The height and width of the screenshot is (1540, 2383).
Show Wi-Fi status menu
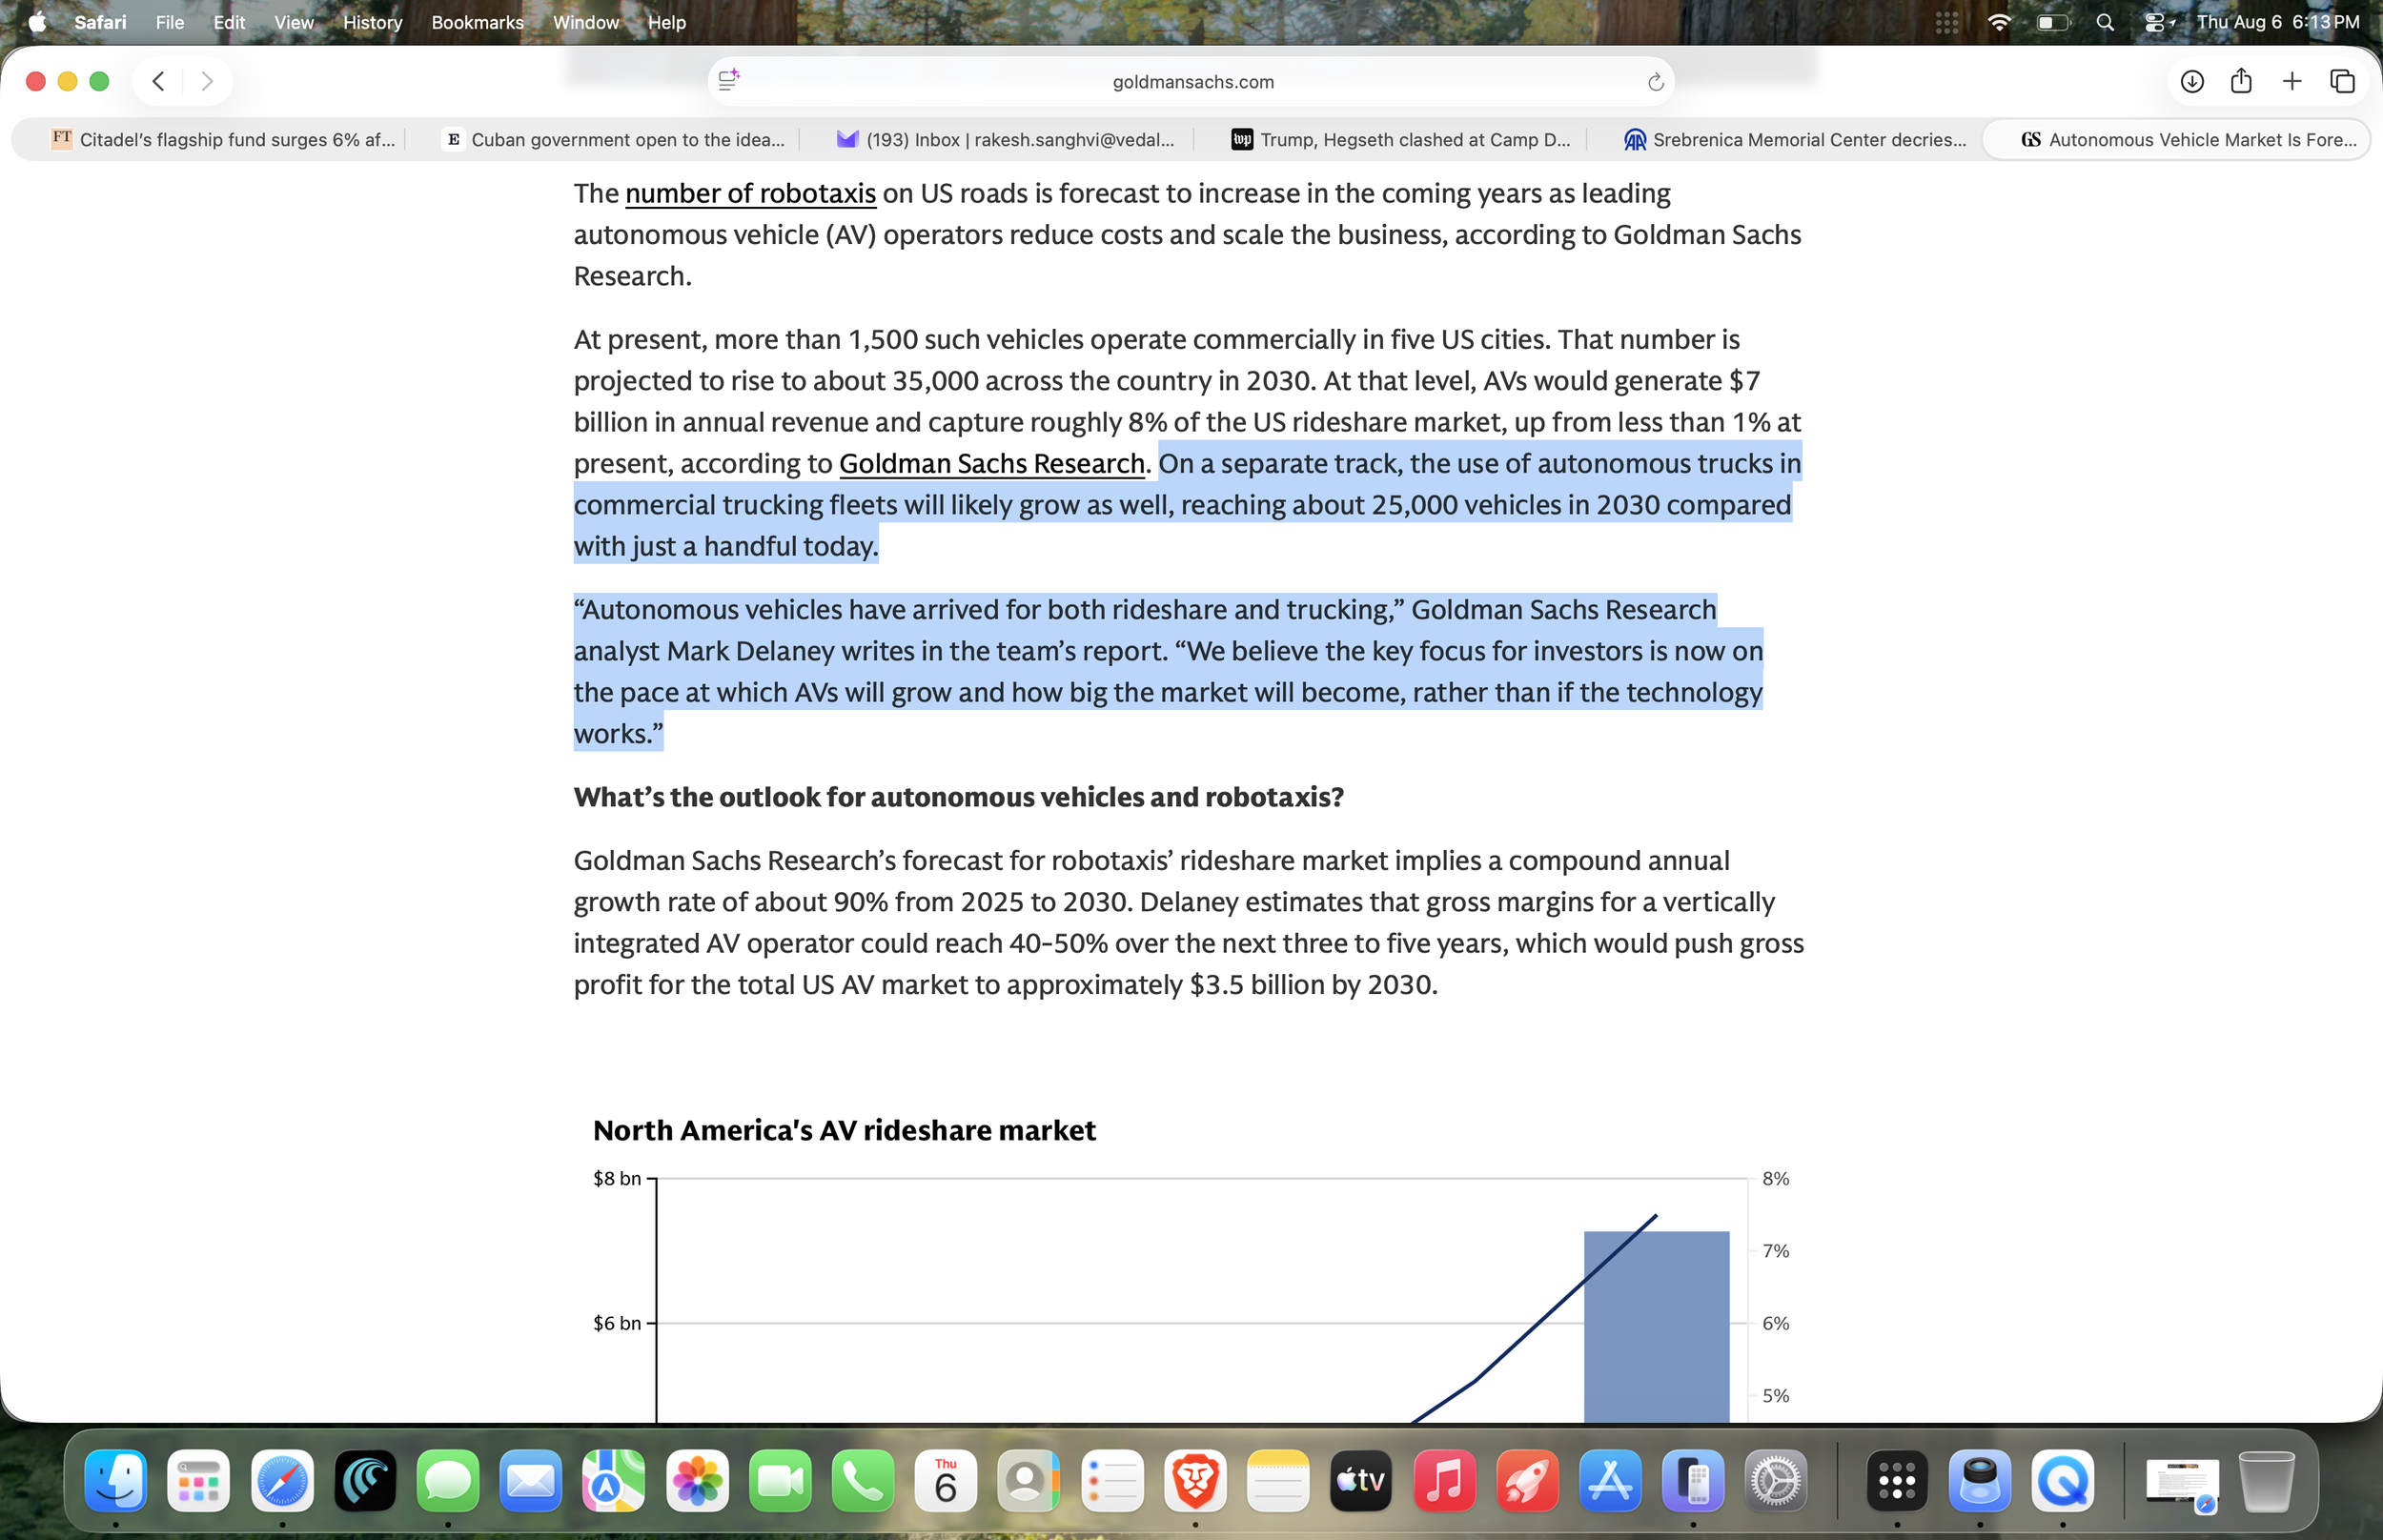[1999, 22]
